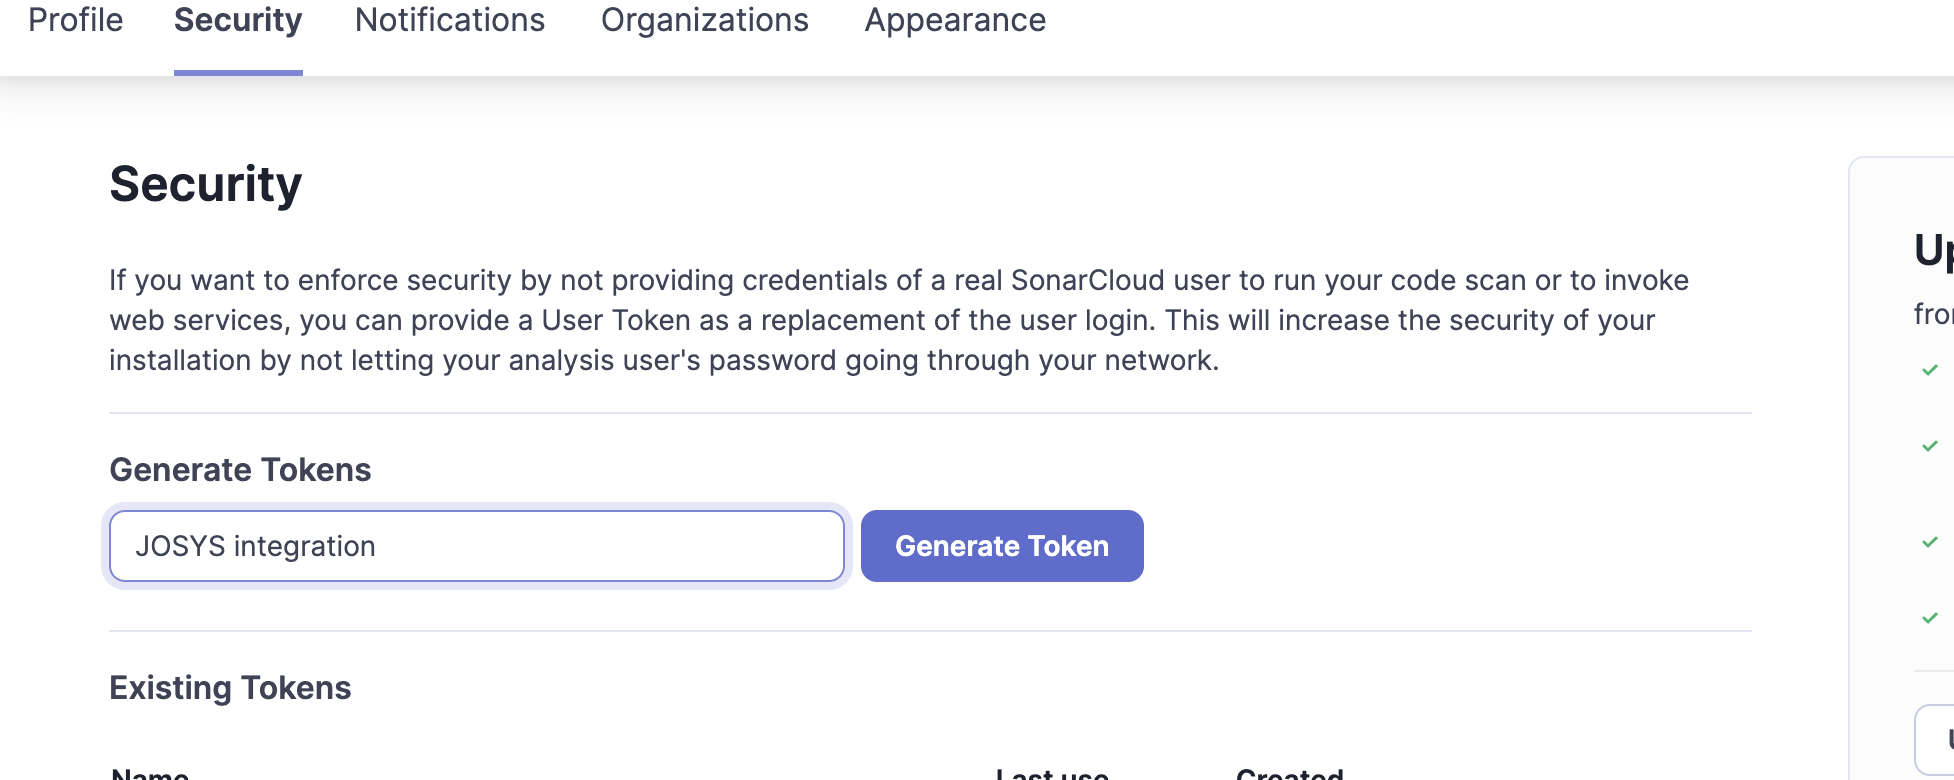Click the large Security page heading
Screen dimensions: 1954x780
tap(206, 185)
